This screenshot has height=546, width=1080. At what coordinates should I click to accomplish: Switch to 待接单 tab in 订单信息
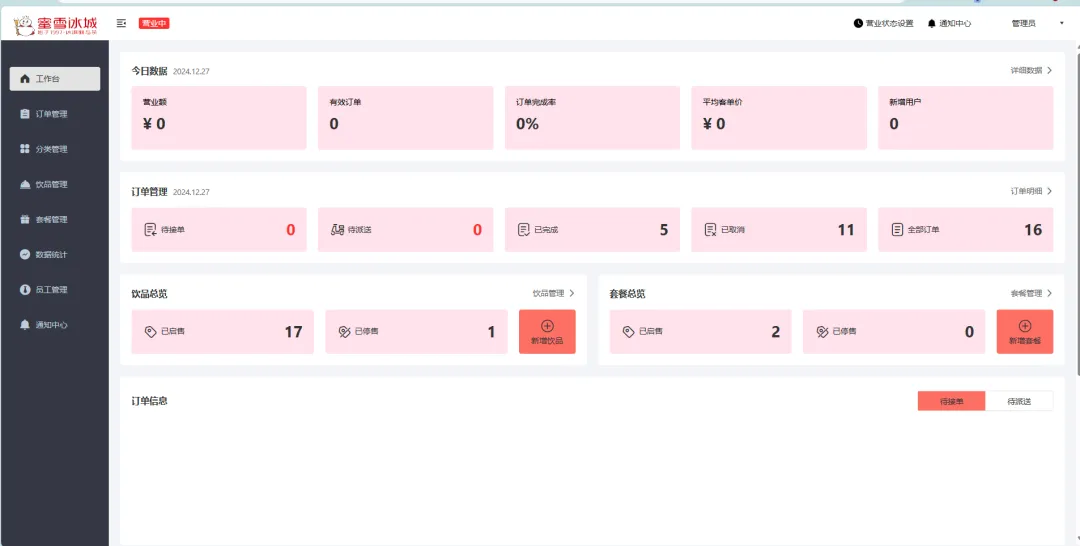pos(951,401)
